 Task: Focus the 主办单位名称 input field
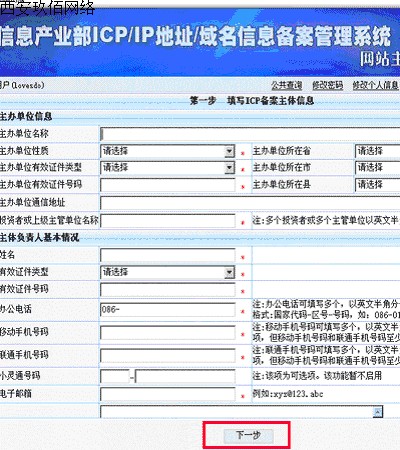point(250,134)
